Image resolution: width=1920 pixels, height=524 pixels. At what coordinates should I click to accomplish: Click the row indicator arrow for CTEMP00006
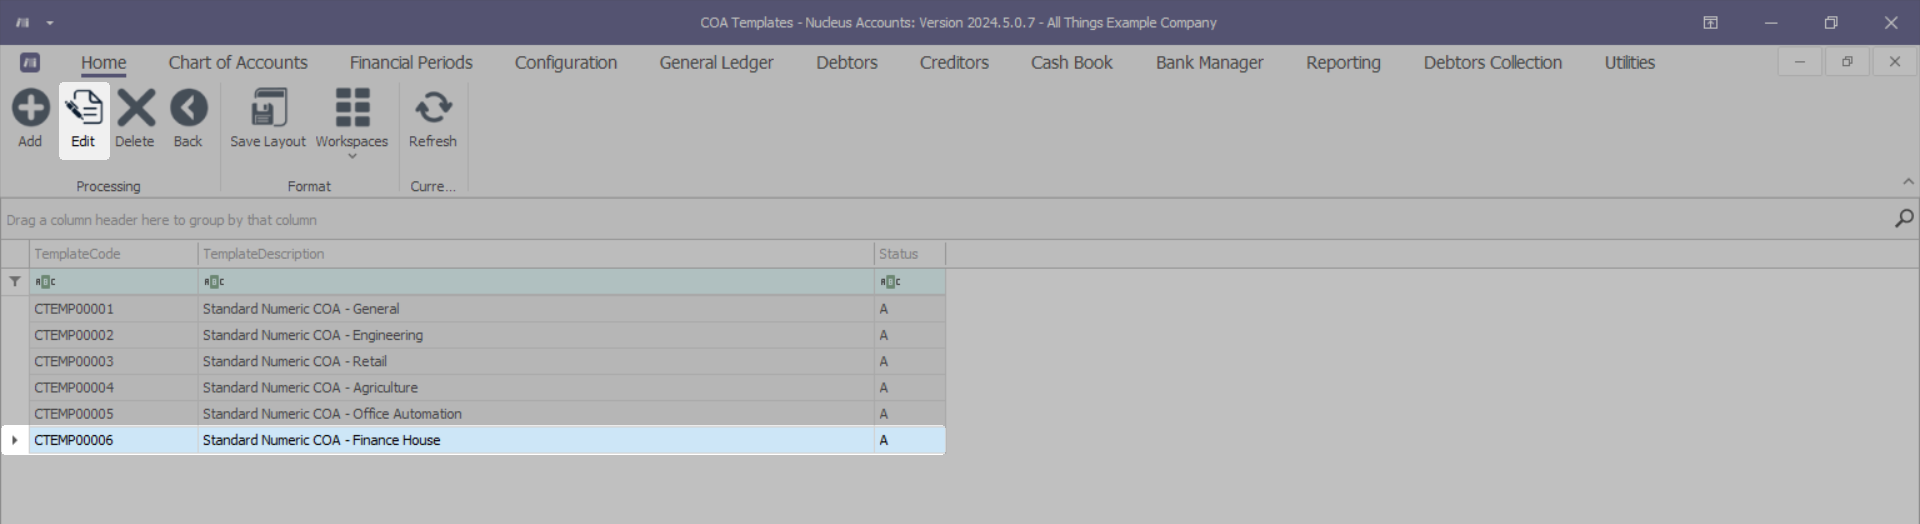15,440
